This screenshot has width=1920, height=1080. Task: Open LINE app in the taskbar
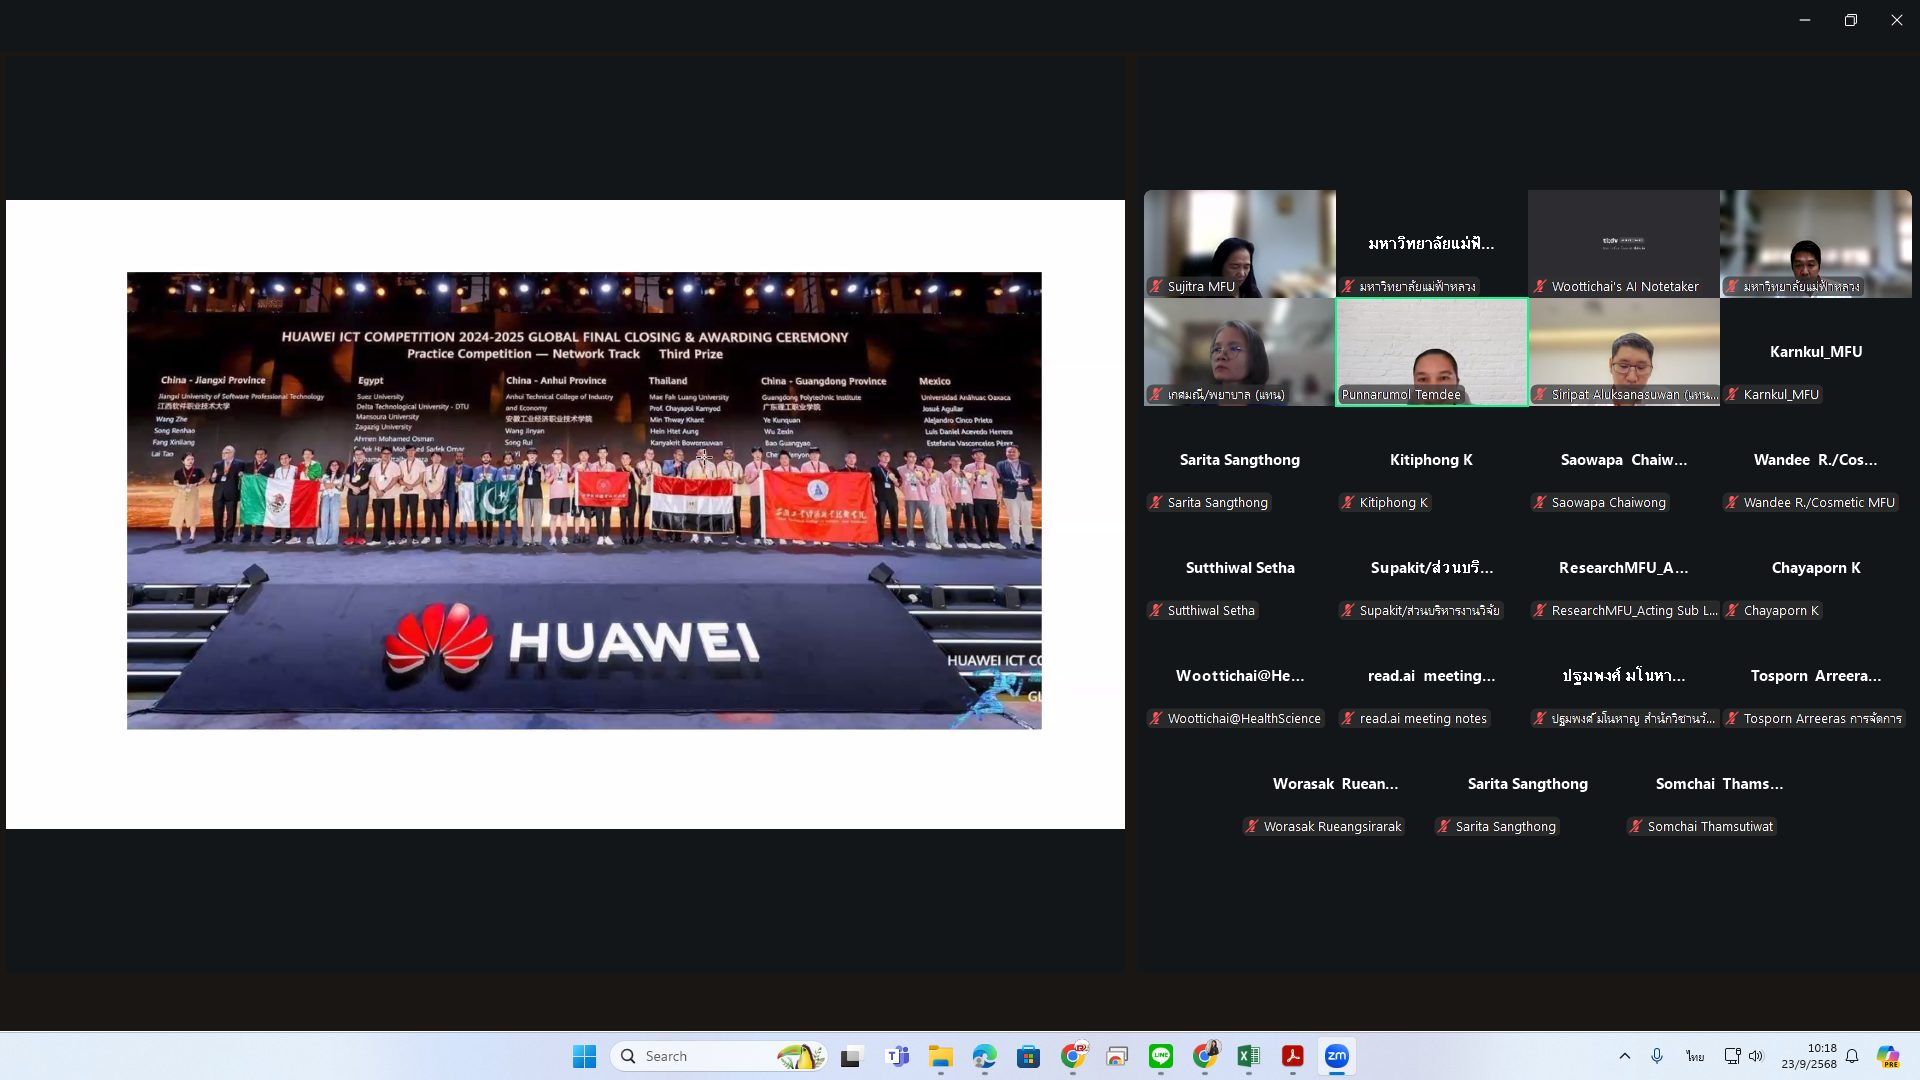click(1160, 1056)
